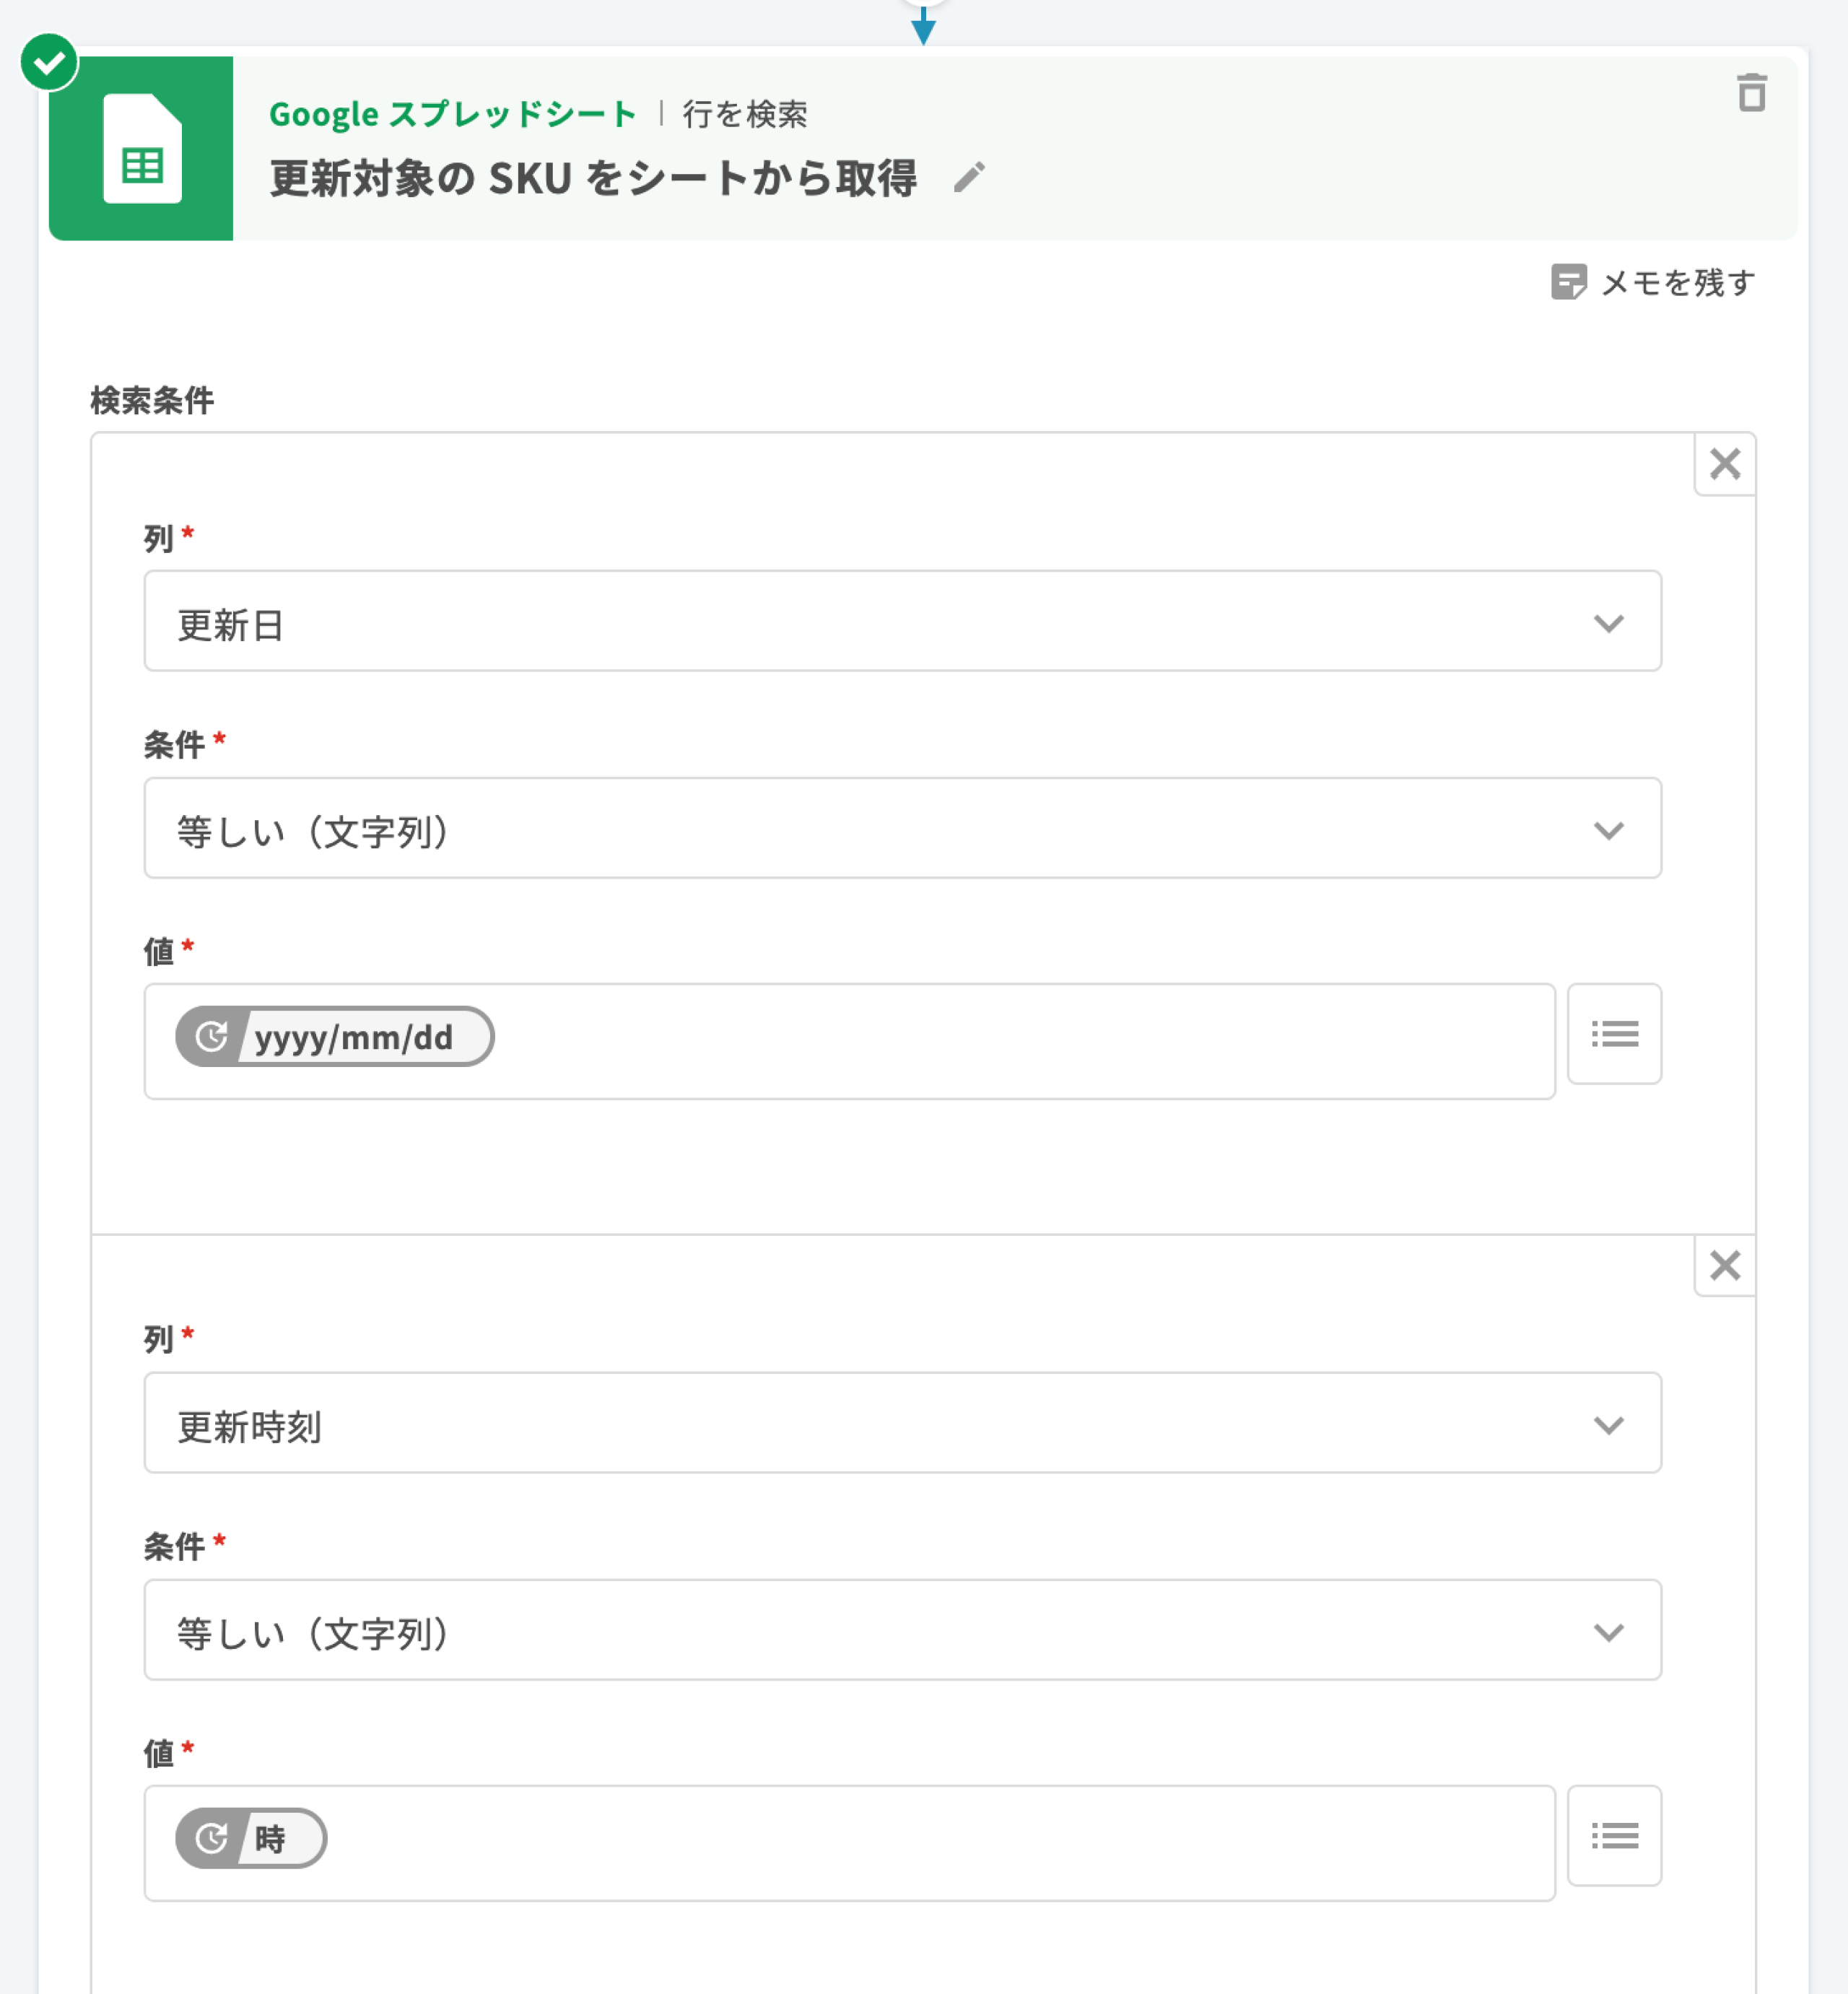Viewport: 1848px width, 1994px height.
Task: Open data list beside 時 value
Action: 1614,1835
